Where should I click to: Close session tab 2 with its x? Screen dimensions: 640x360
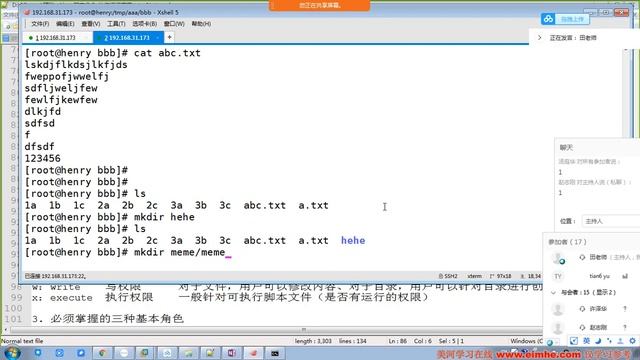(x=158, y=38)
